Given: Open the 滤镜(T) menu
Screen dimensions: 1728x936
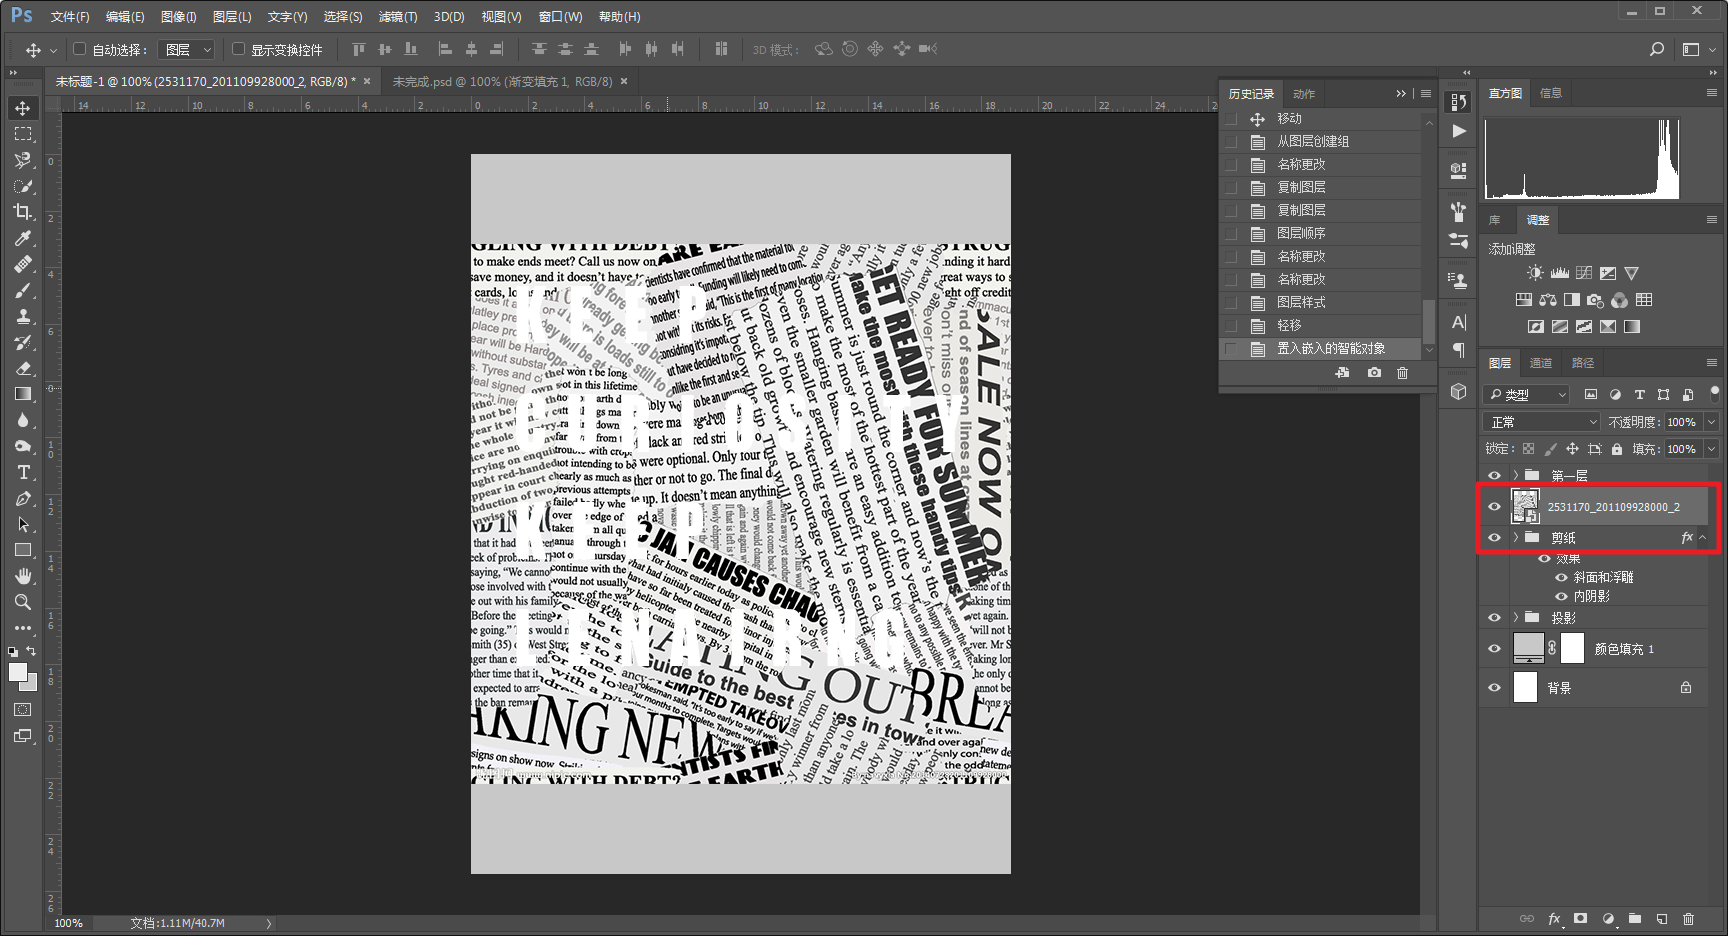Looking at the screenshot, I should 398,17.
